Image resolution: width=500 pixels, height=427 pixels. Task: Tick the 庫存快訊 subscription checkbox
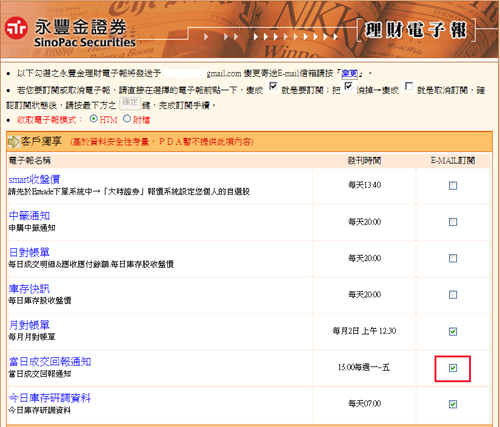tap(453, 295)
